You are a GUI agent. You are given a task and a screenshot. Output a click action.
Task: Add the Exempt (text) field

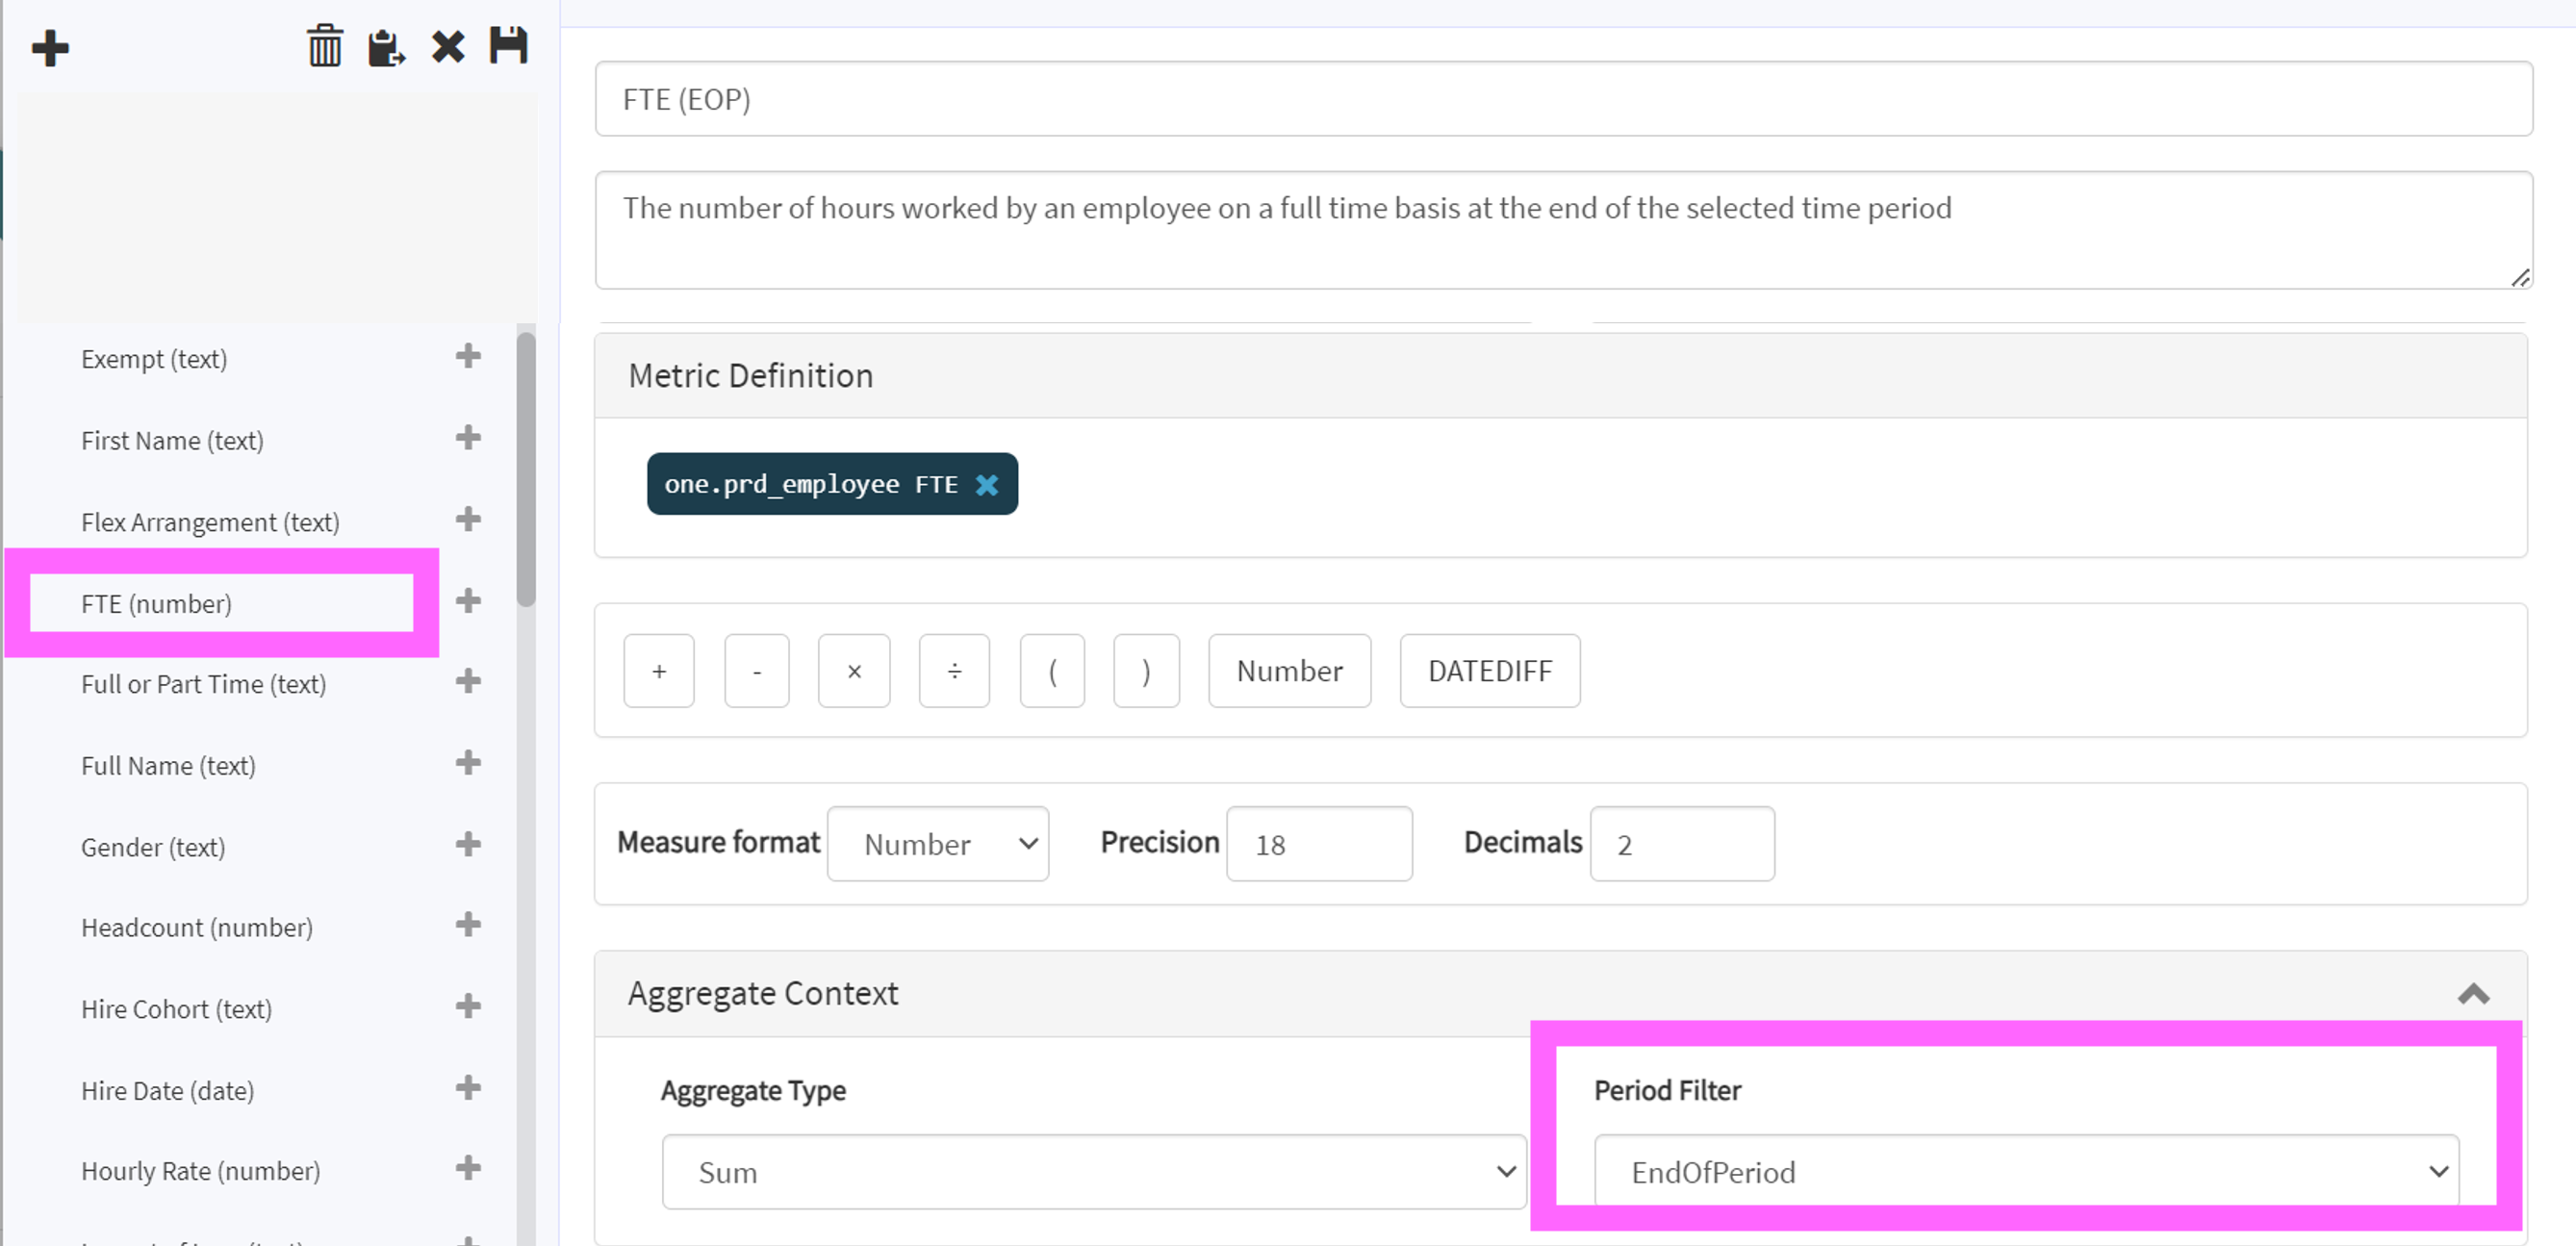coord(468,356)
